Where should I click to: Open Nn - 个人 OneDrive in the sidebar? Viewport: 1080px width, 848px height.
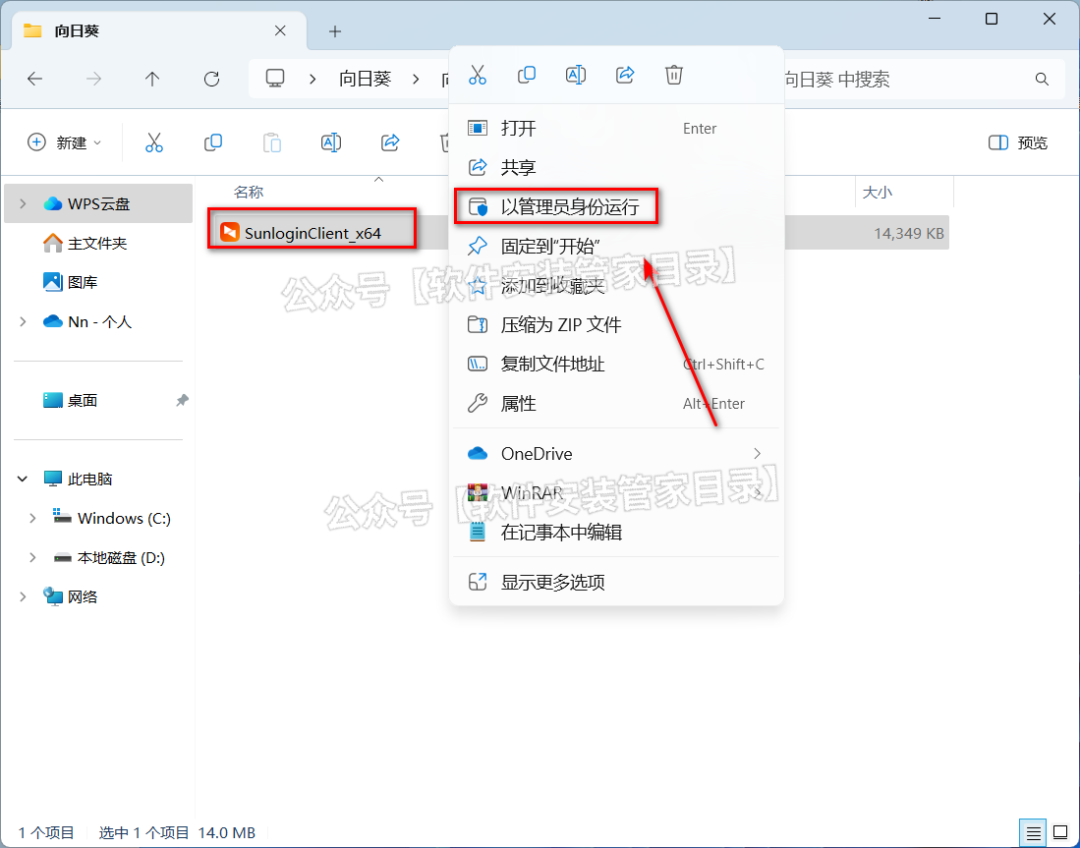(87, 321)
